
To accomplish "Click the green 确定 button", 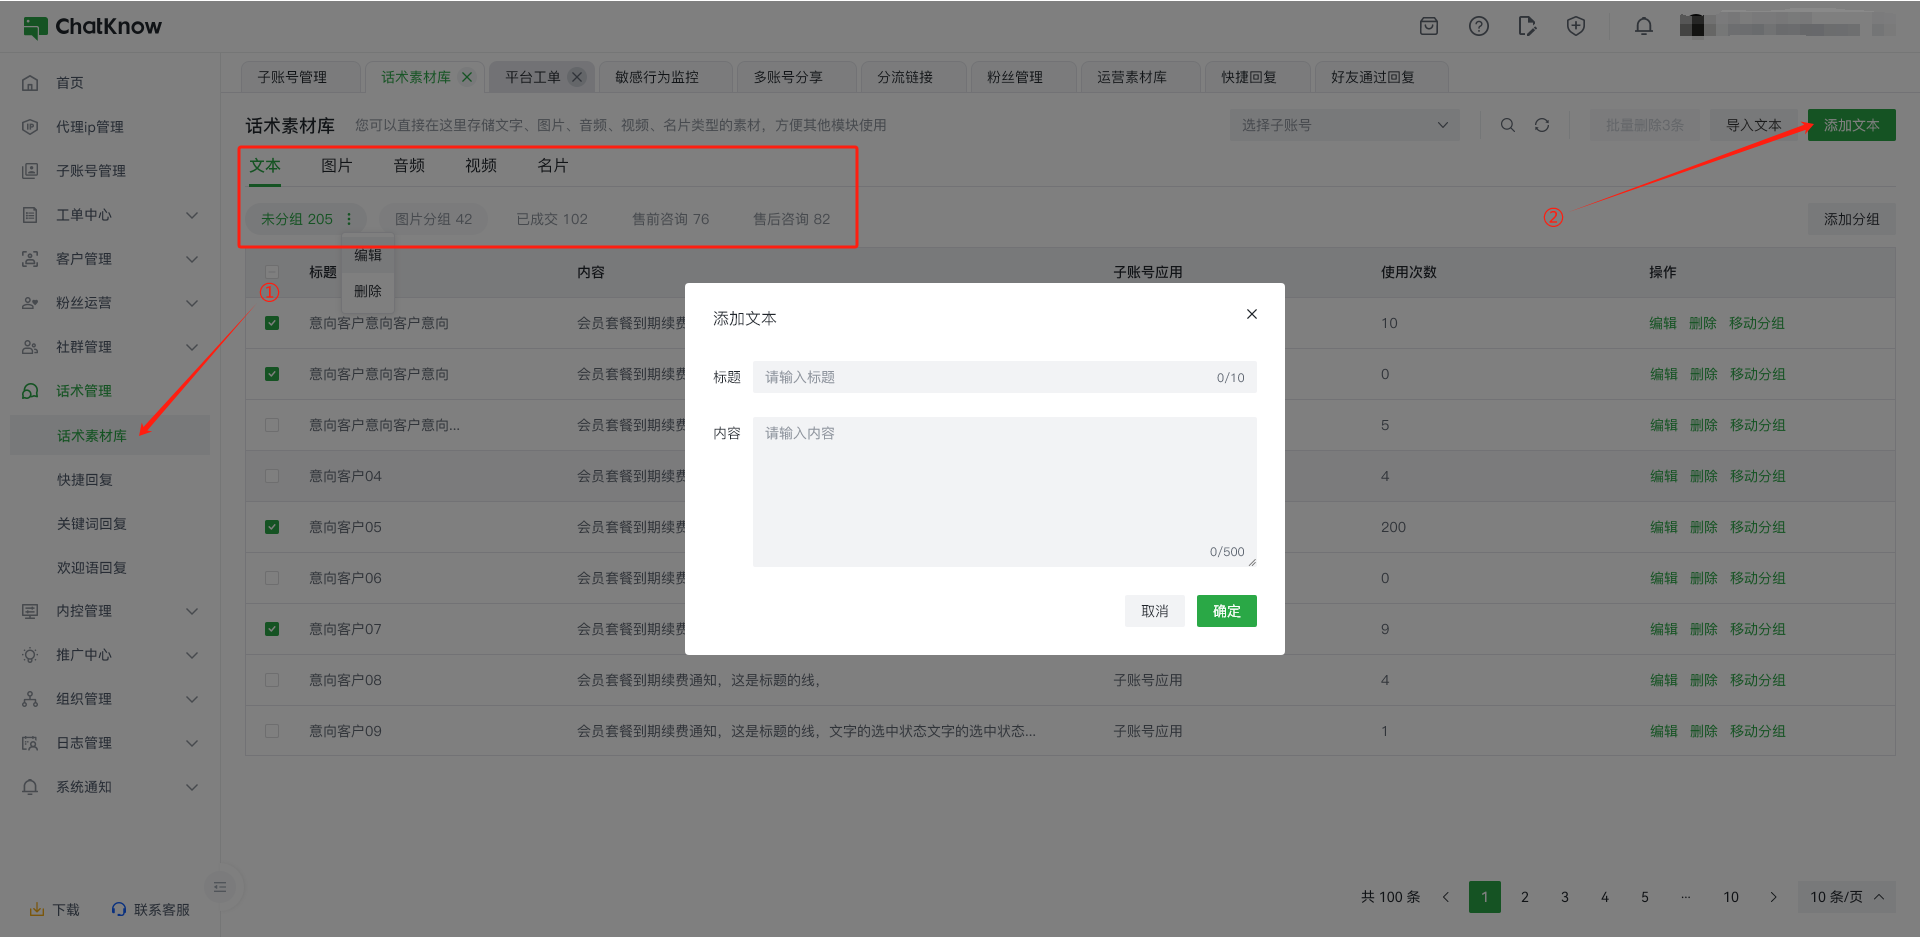I will tap(1226, 611).
